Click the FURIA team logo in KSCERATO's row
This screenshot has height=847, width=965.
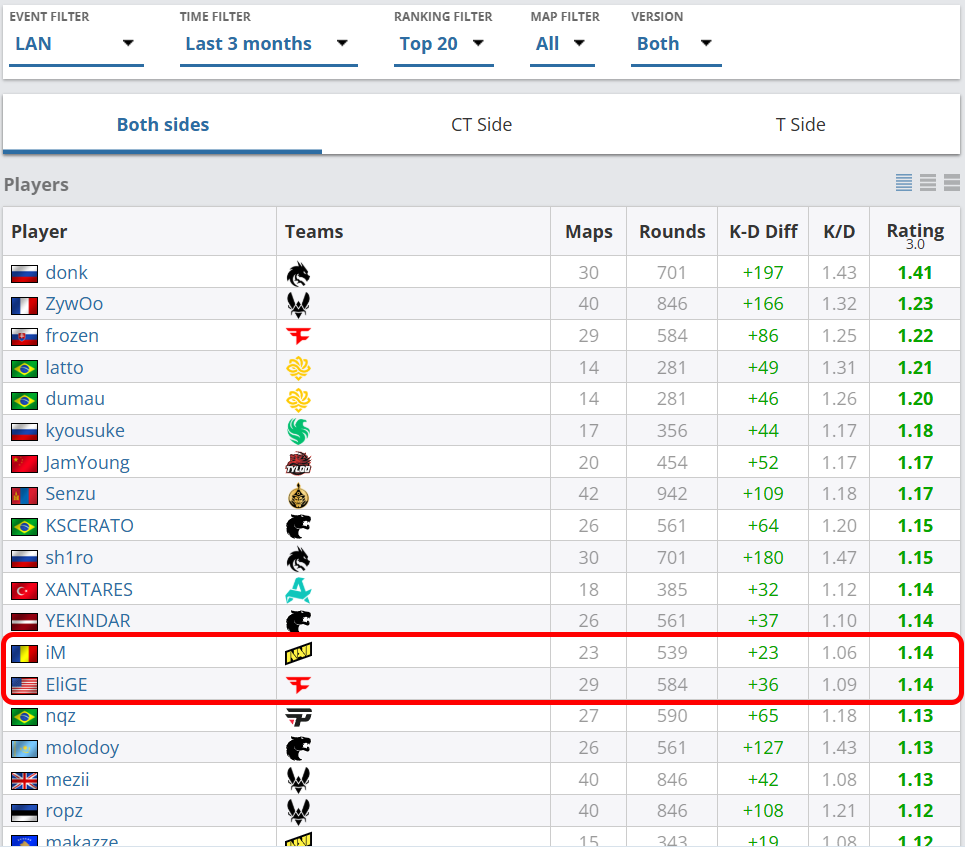(x=298, y=526)
